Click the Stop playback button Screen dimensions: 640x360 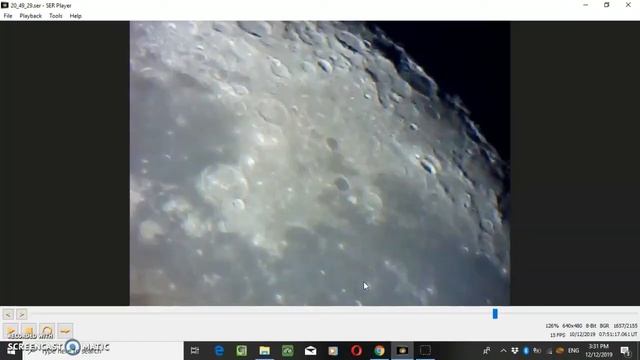click(x=29, y=331)
